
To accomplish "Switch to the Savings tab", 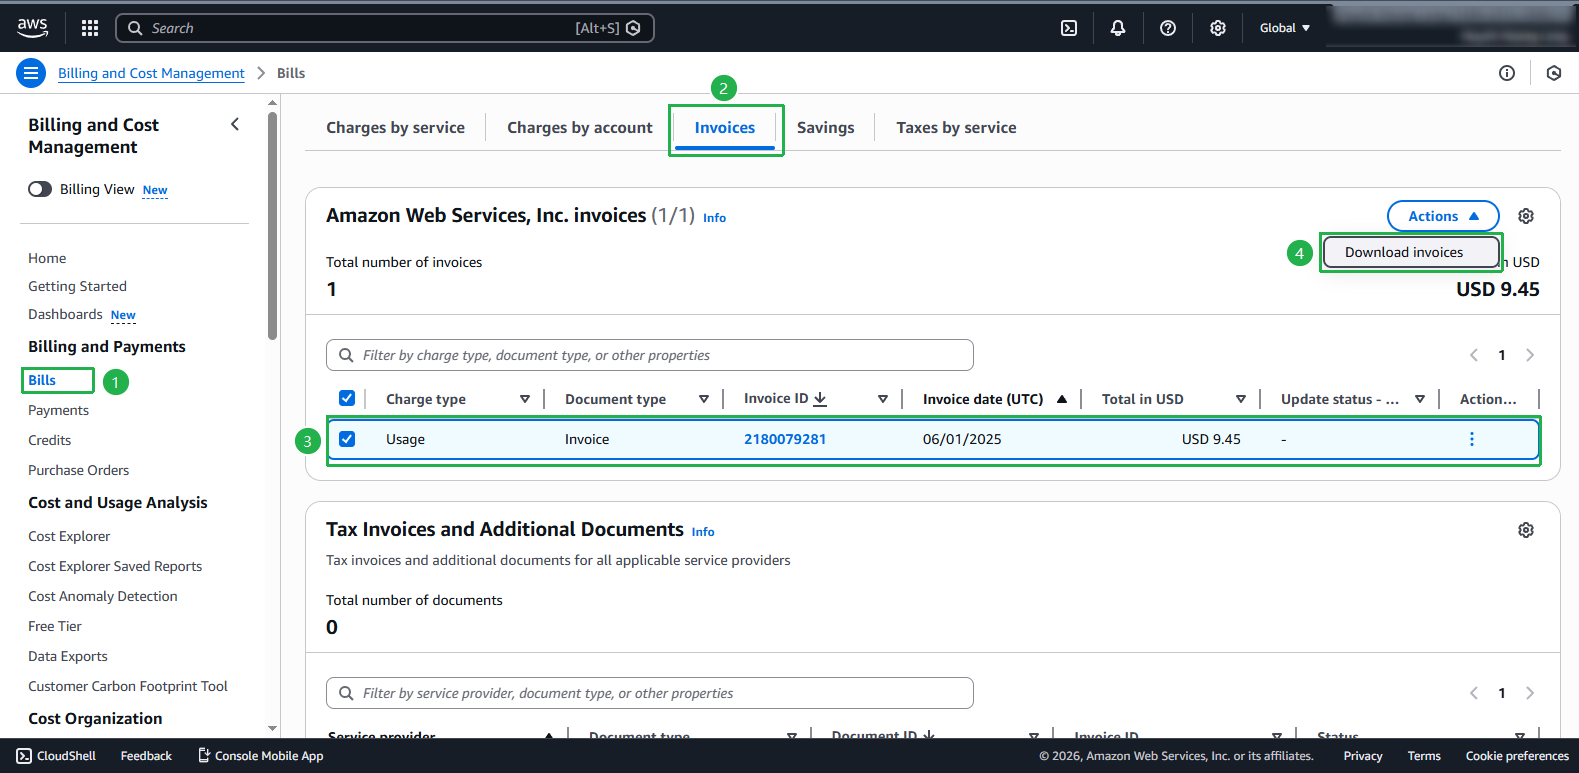I will pyautogui.click(x=826, y=128).
